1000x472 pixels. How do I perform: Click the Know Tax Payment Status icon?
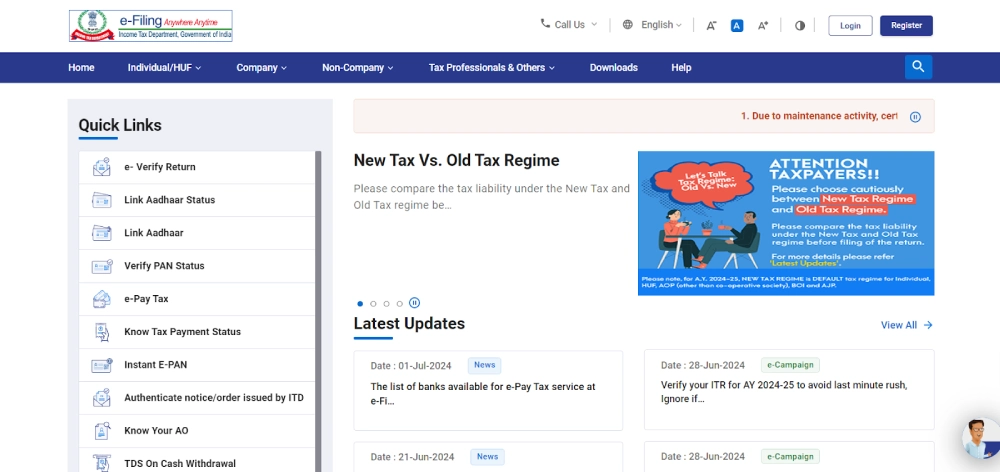[x=101, y=332]
